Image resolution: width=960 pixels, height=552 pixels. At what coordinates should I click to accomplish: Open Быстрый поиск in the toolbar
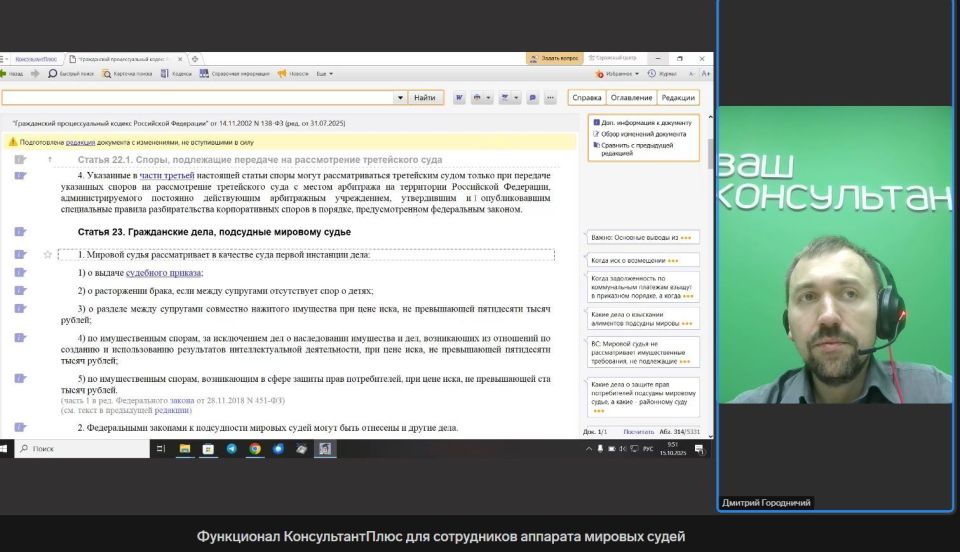point(70,74)
